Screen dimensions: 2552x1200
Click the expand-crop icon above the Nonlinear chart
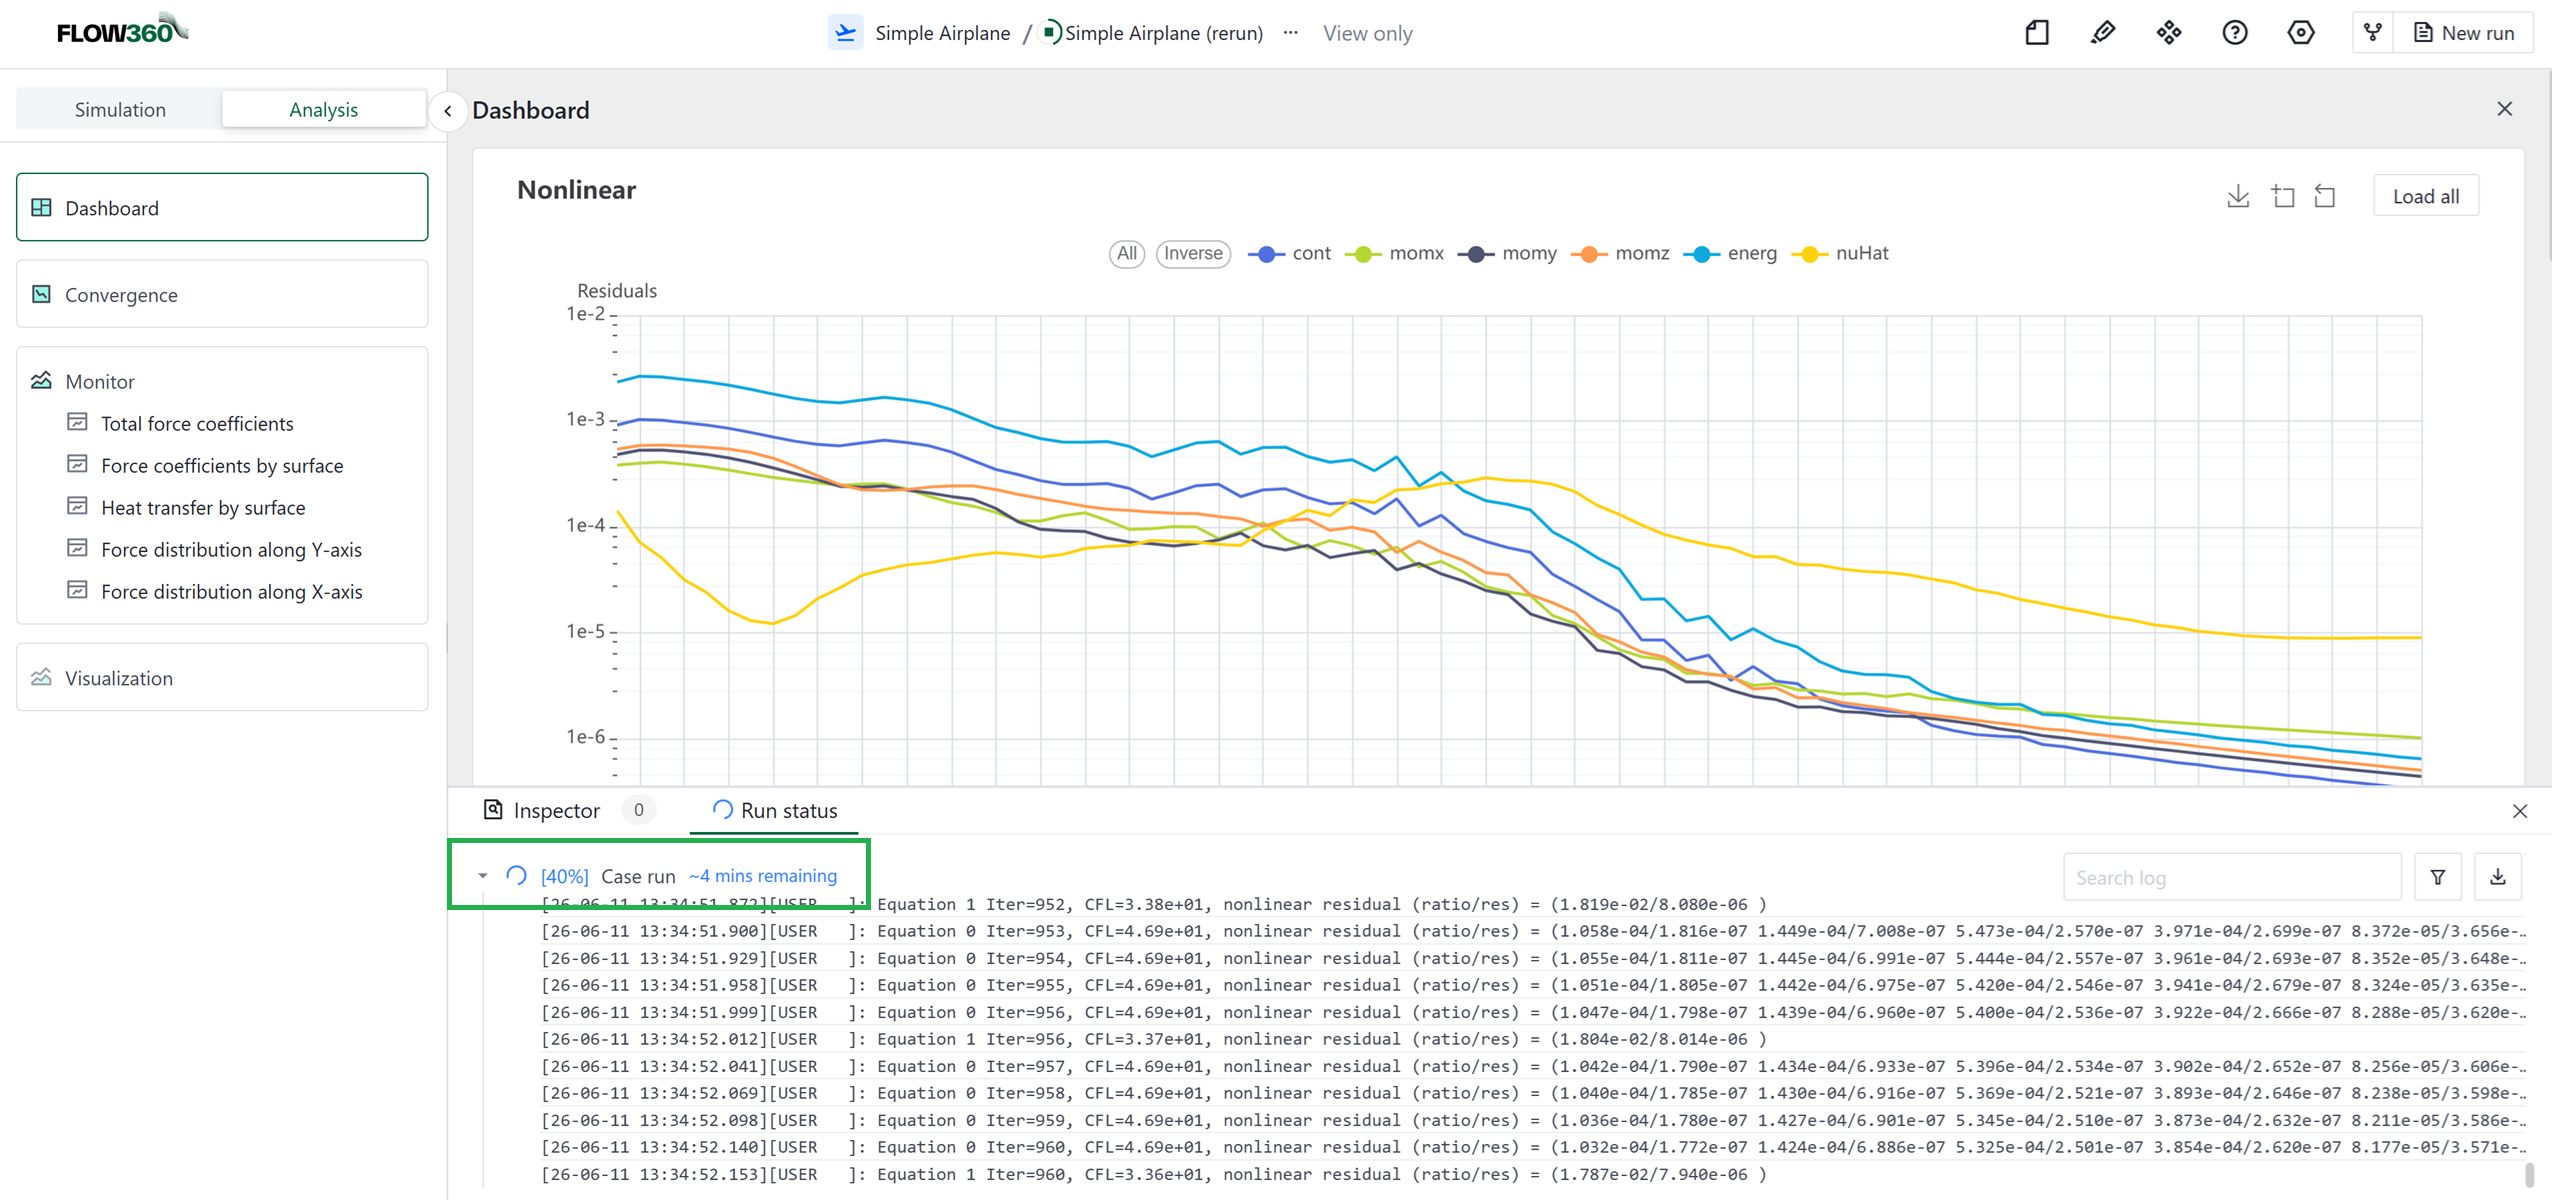[x=2283, y=196]
